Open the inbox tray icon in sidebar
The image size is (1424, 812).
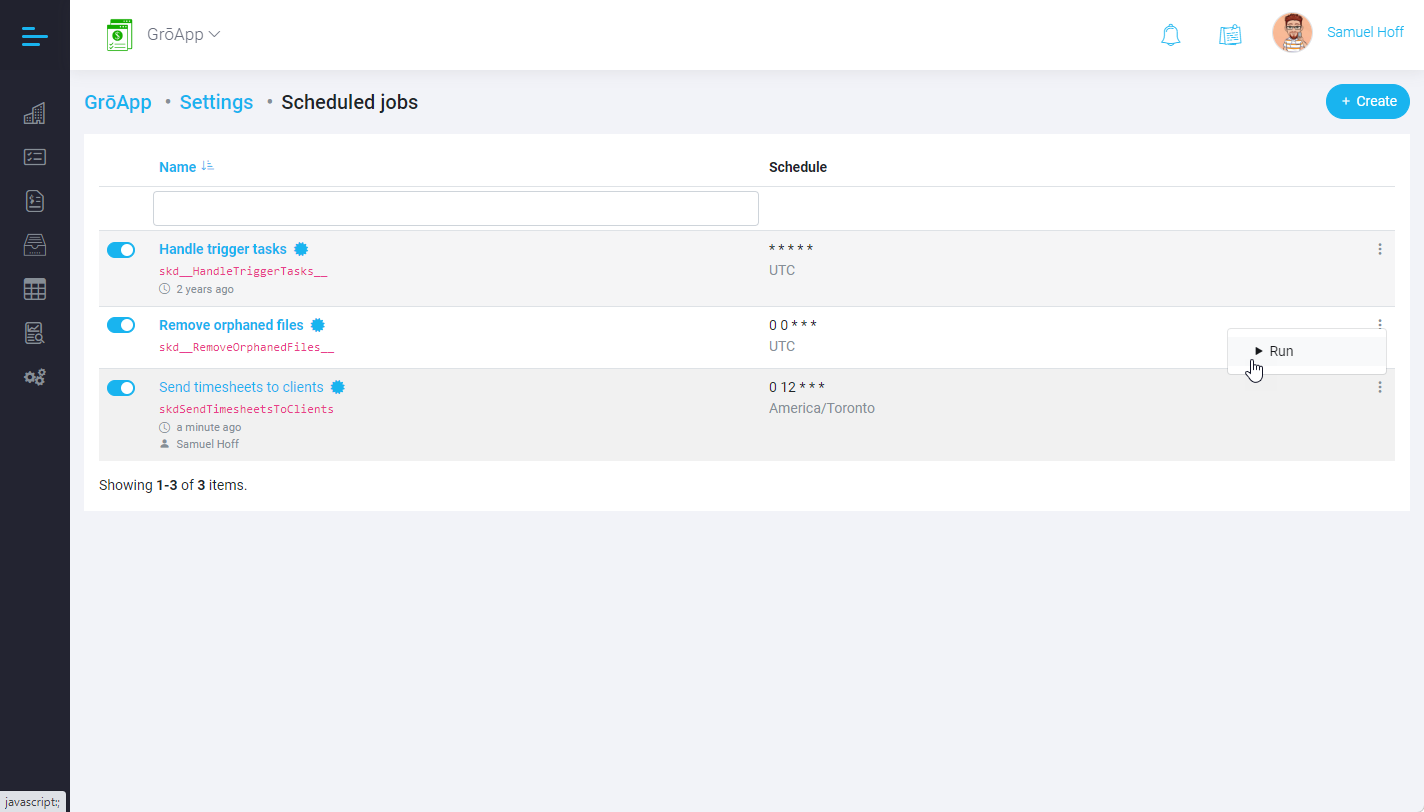[x=34, y=245]
